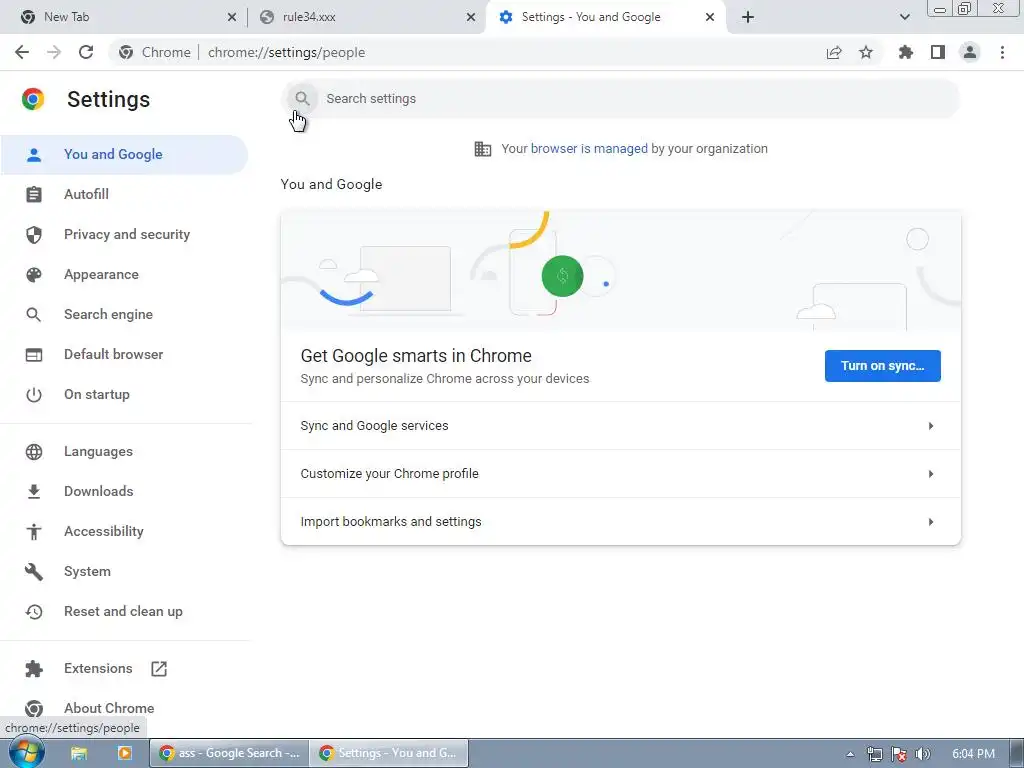Select 'Settings - You and G...' taskbar button

pyautogui.click(x=389, y=753)
